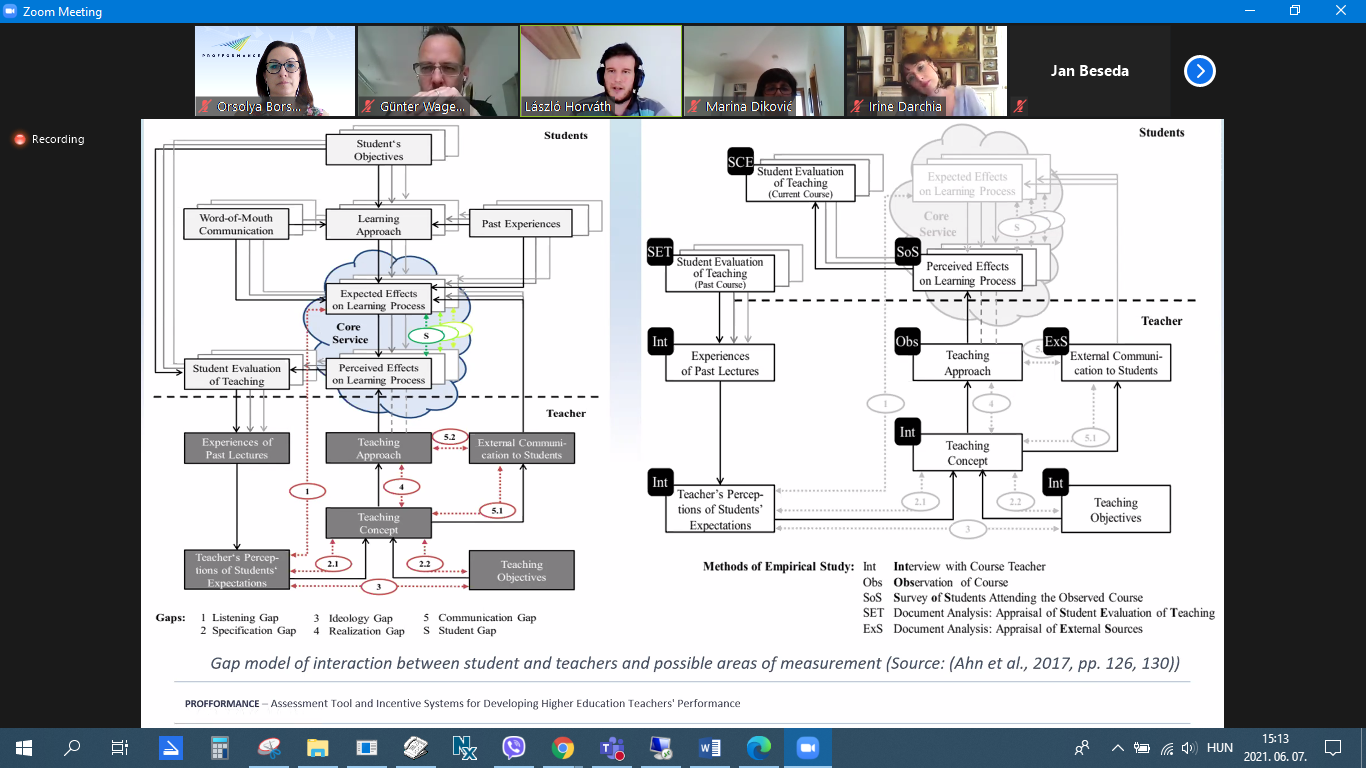The image size is (1366, 768).
Task: Click the speaker volume icon in tray
Action: [1188, 748]
